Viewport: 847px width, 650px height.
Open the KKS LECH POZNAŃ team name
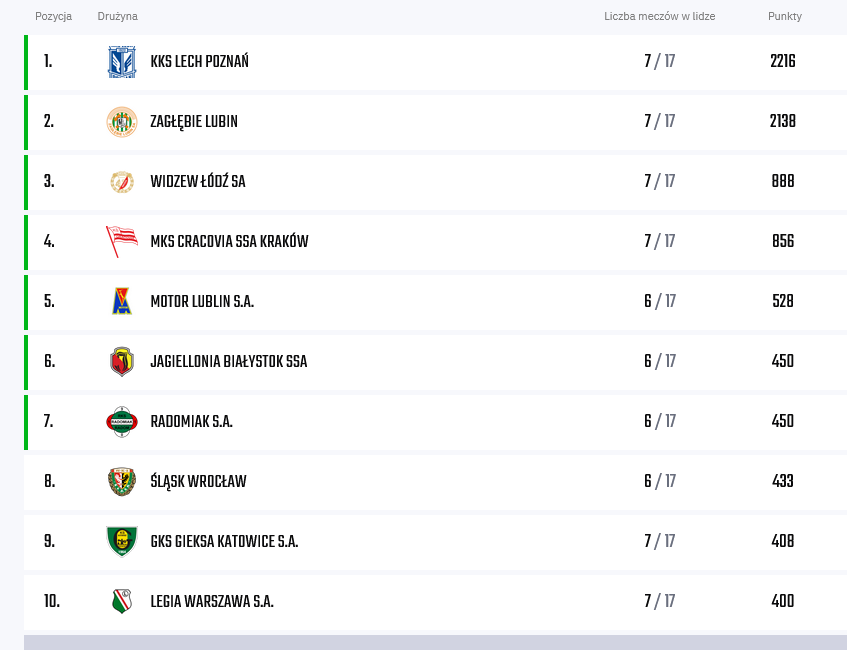(199, 62)
